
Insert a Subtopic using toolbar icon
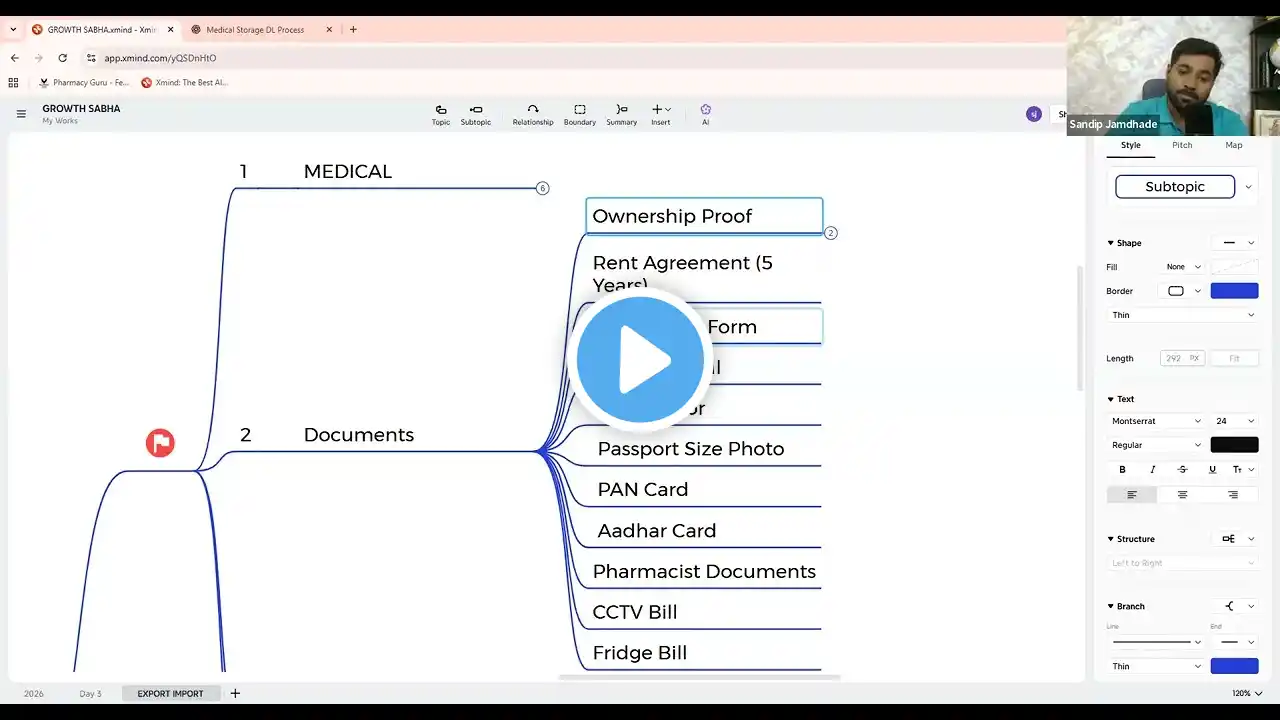[476, 114]
